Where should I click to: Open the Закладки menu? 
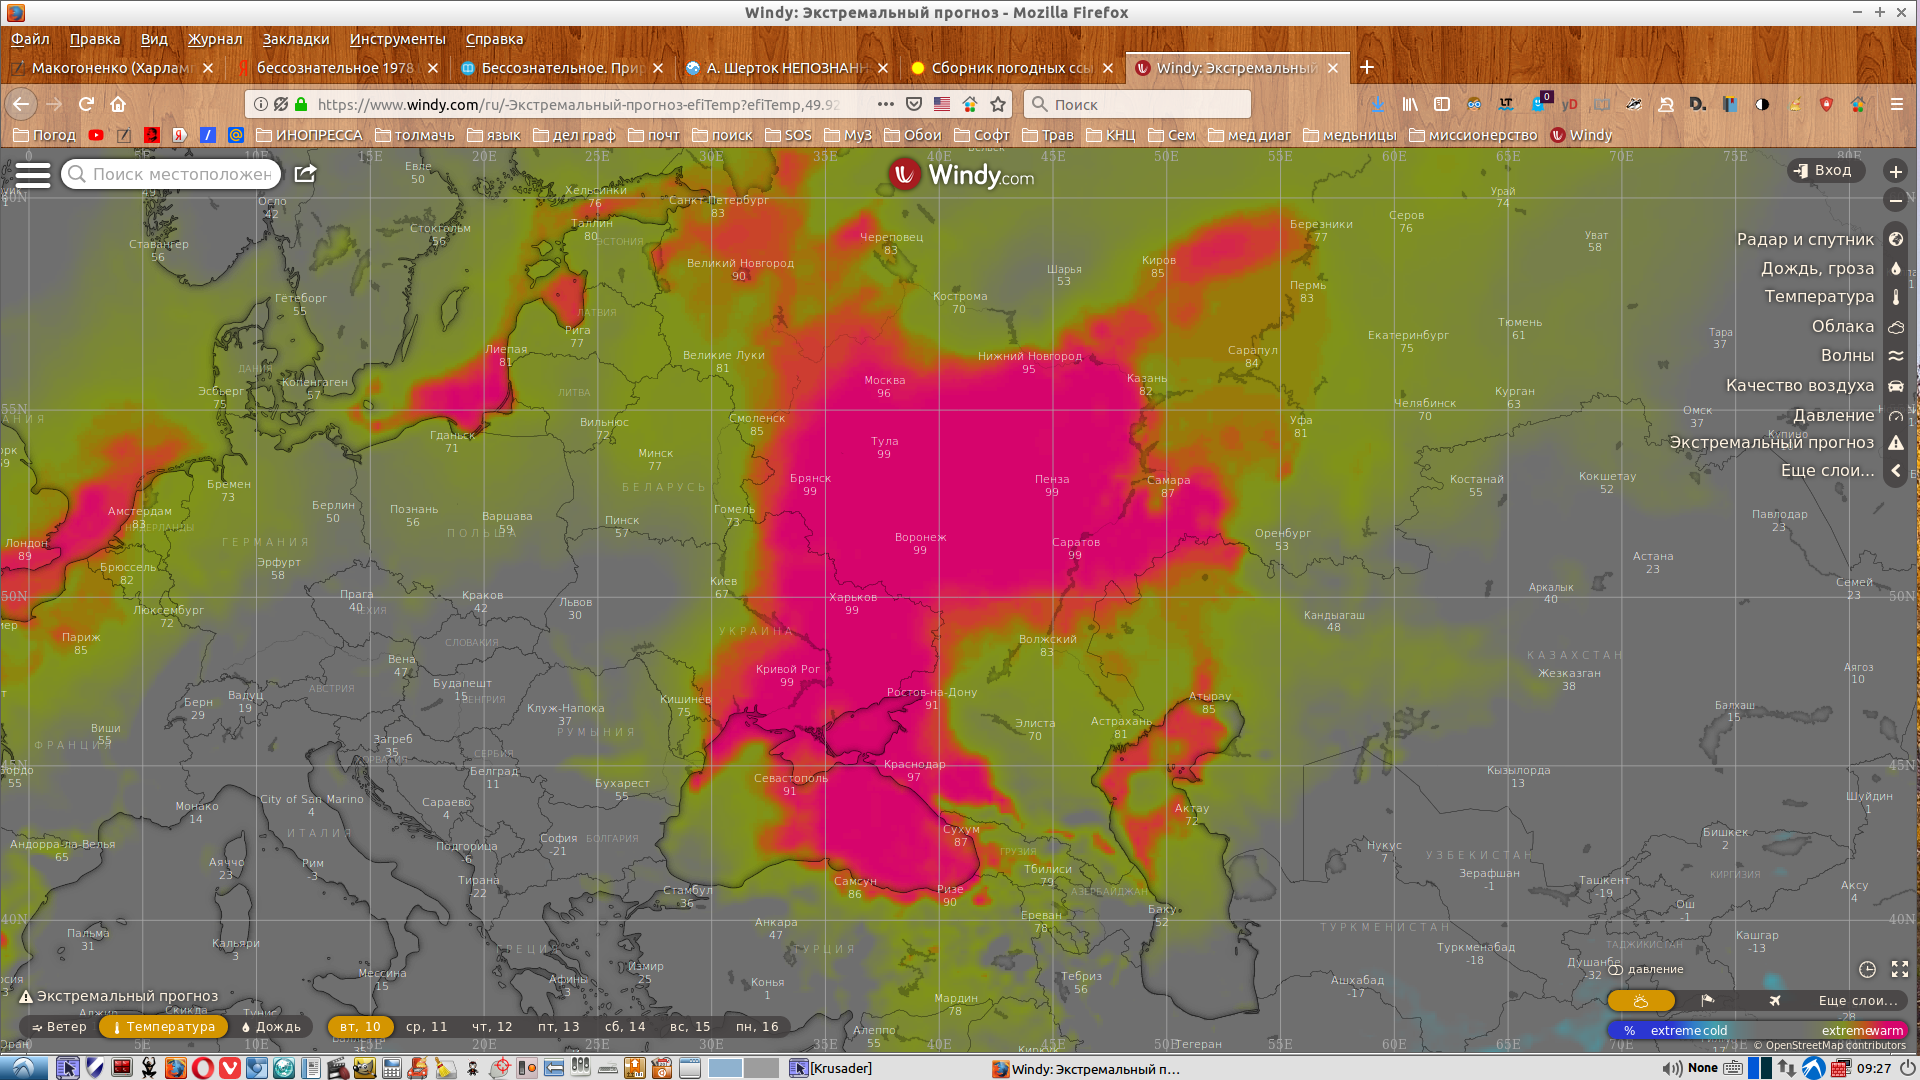[296, 39]
